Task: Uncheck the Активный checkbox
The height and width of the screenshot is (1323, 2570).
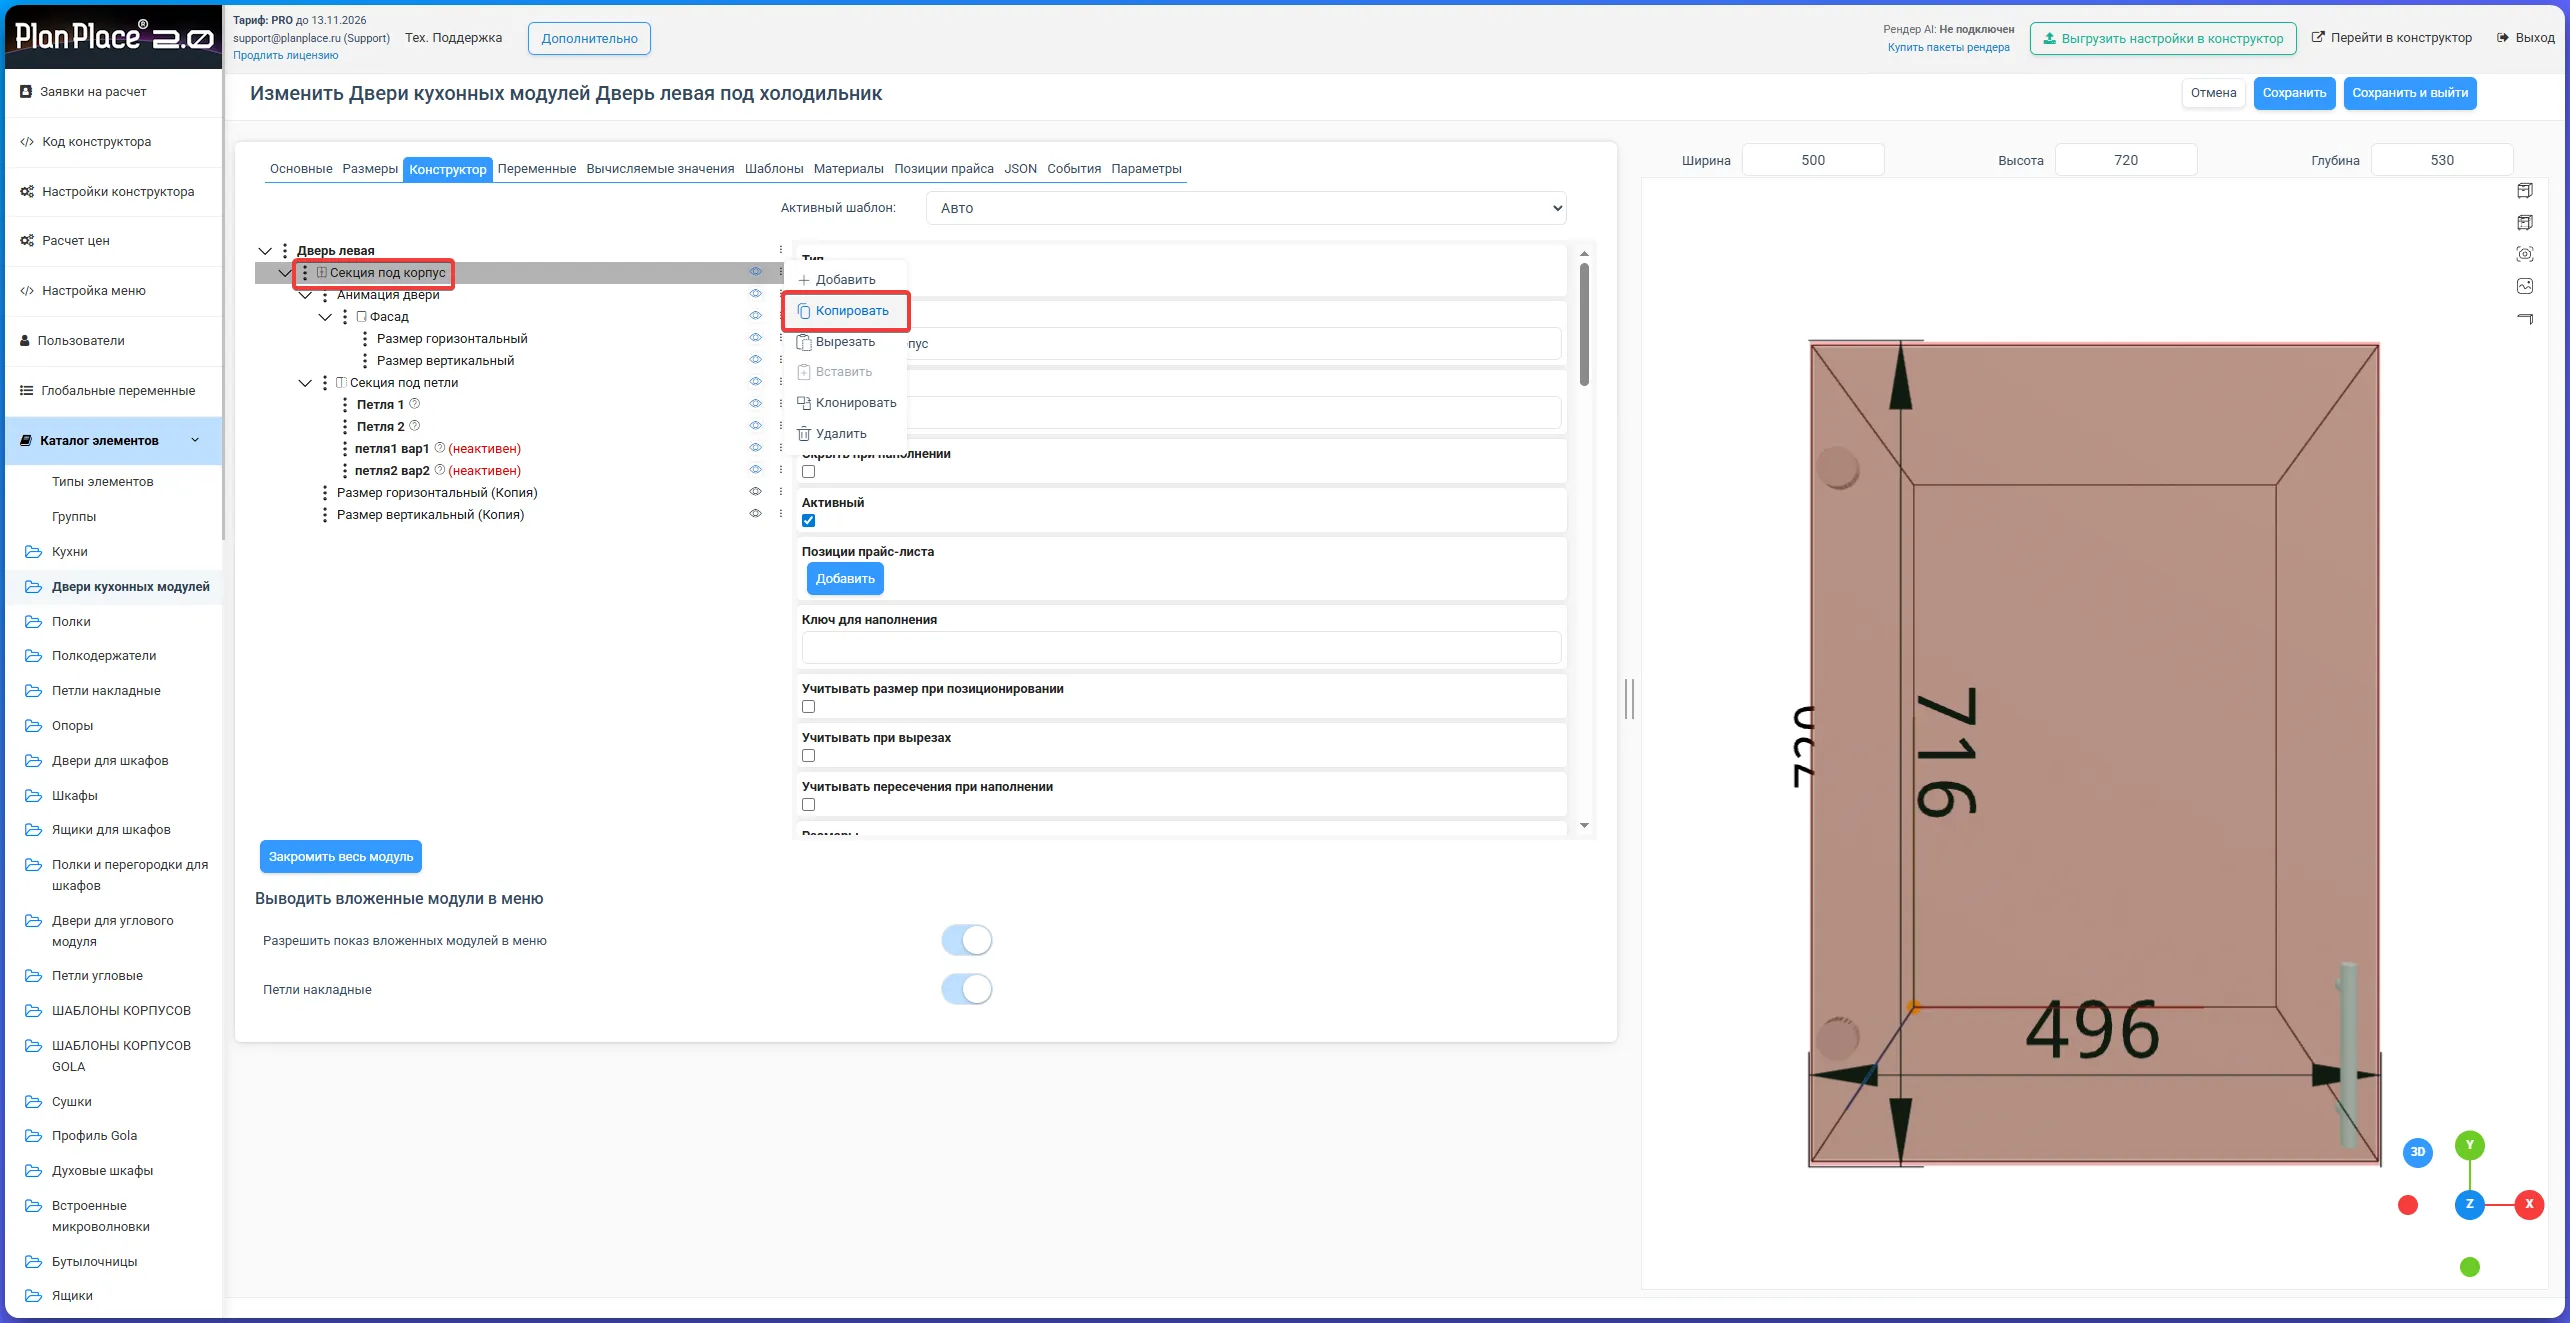Action: (809, 521)
